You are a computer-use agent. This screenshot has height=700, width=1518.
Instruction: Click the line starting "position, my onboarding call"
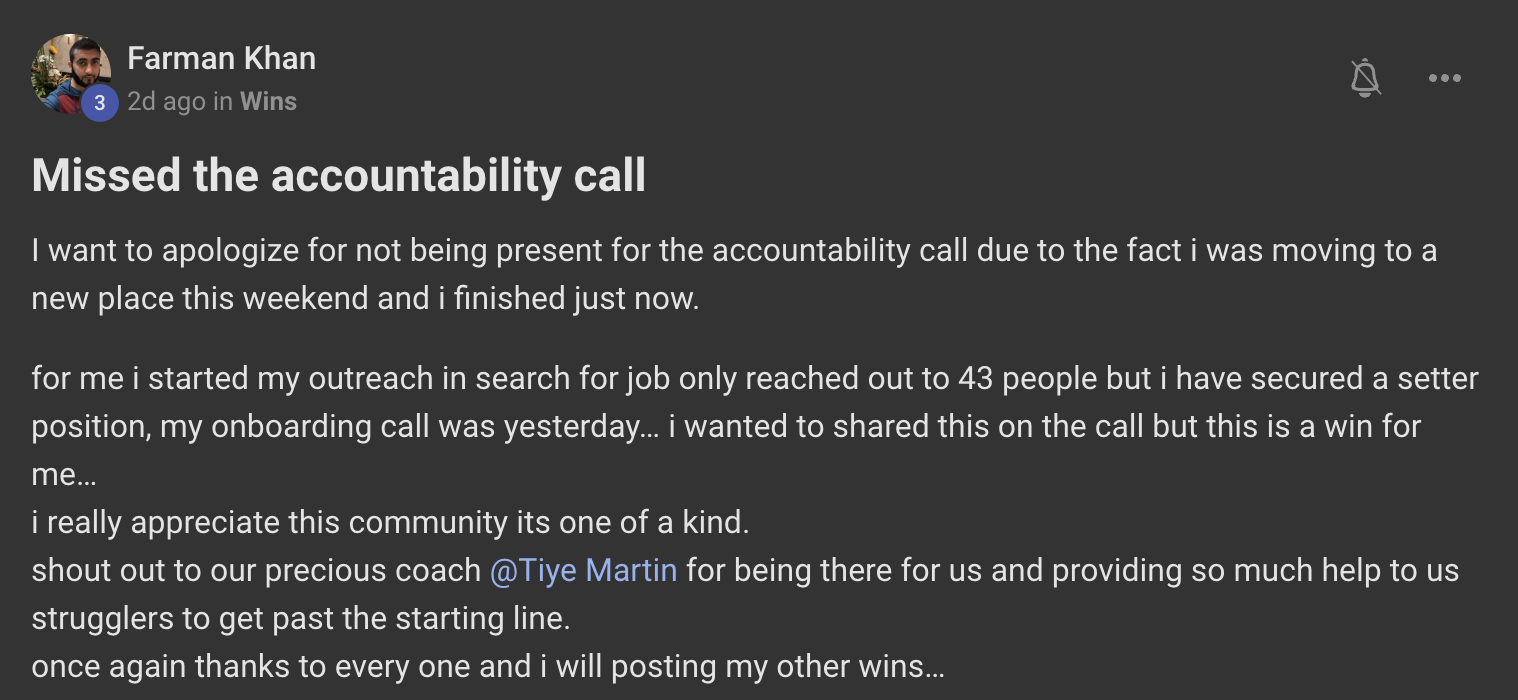[725, 426]
